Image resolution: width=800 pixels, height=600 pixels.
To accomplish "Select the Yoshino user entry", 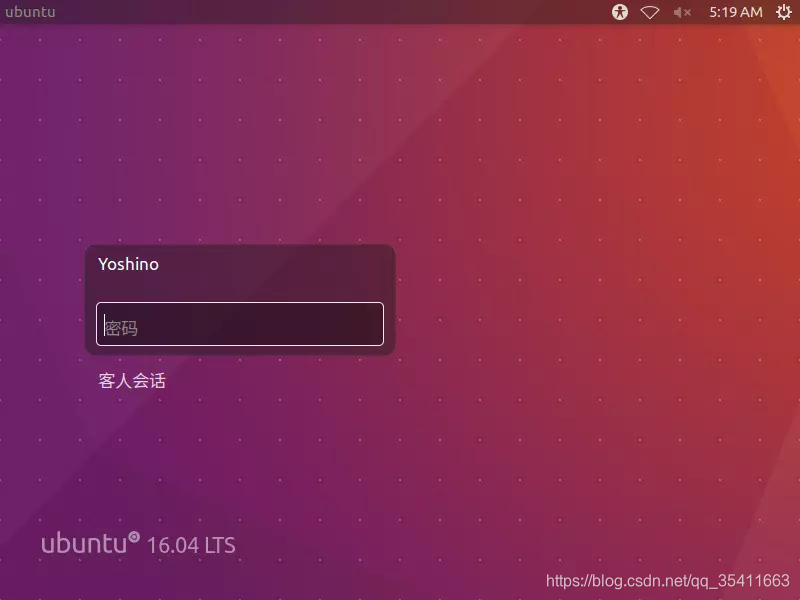I will pyautogui.click(x=128, y=264).
